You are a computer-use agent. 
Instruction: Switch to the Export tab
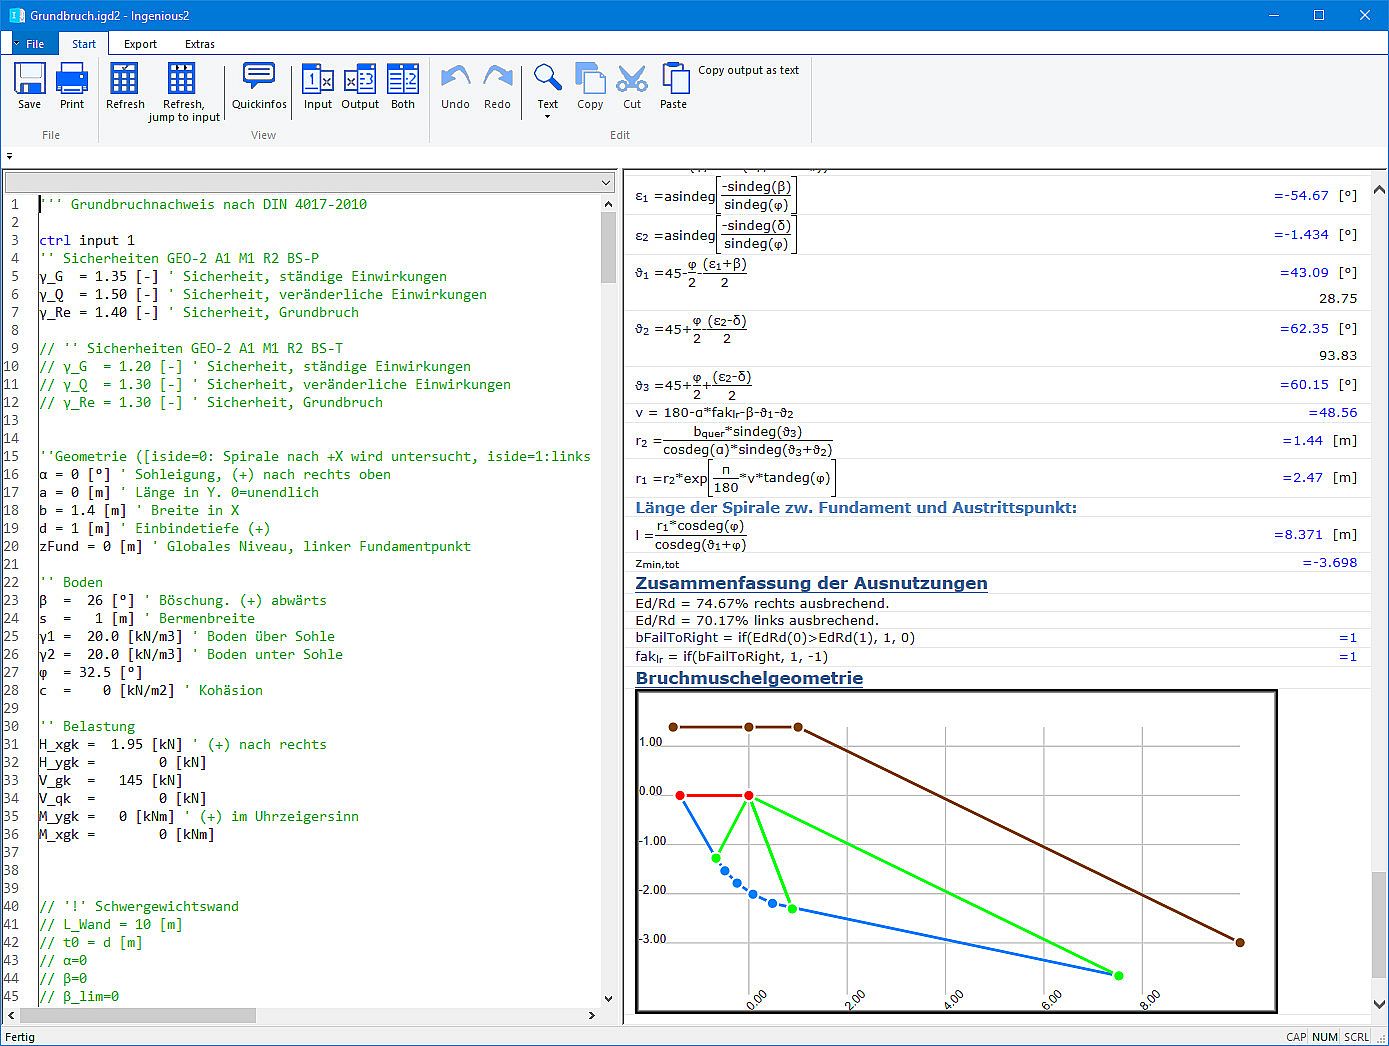pos(140,44)
